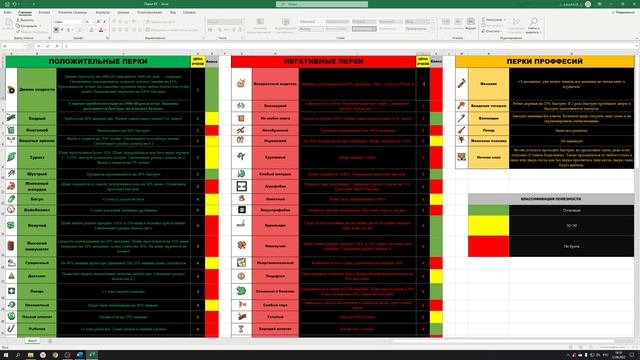
Task: Click the font color red A button
Action: 101,30
